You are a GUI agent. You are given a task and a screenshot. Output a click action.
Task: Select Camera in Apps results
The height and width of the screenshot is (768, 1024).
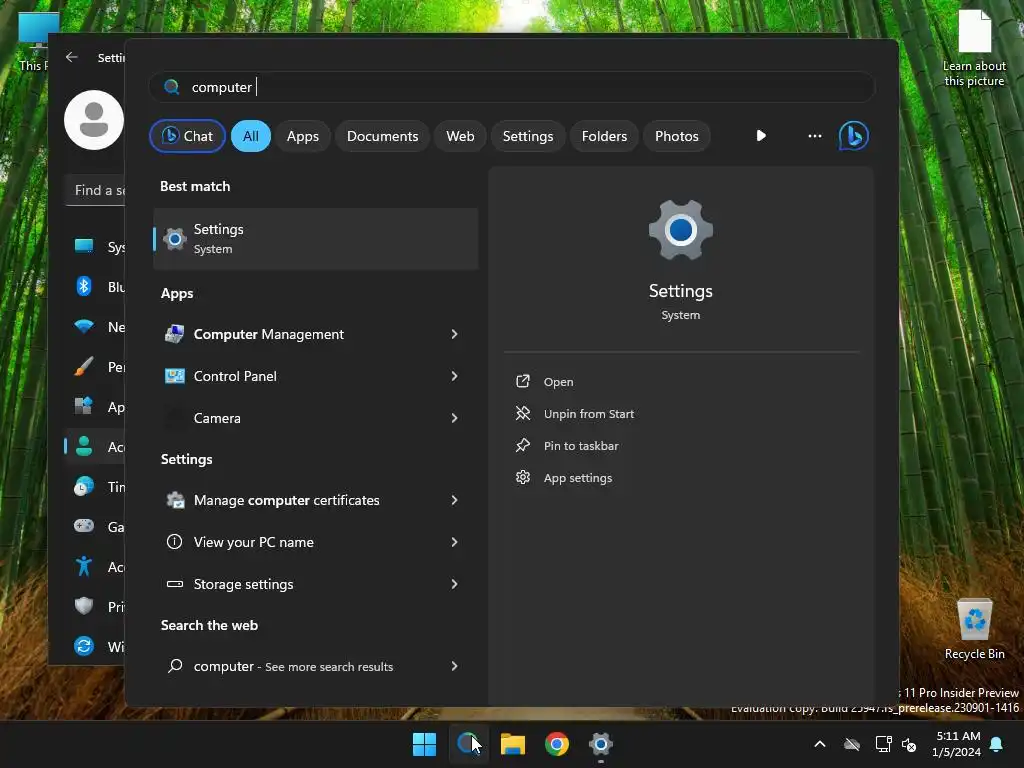click(315, 418)
